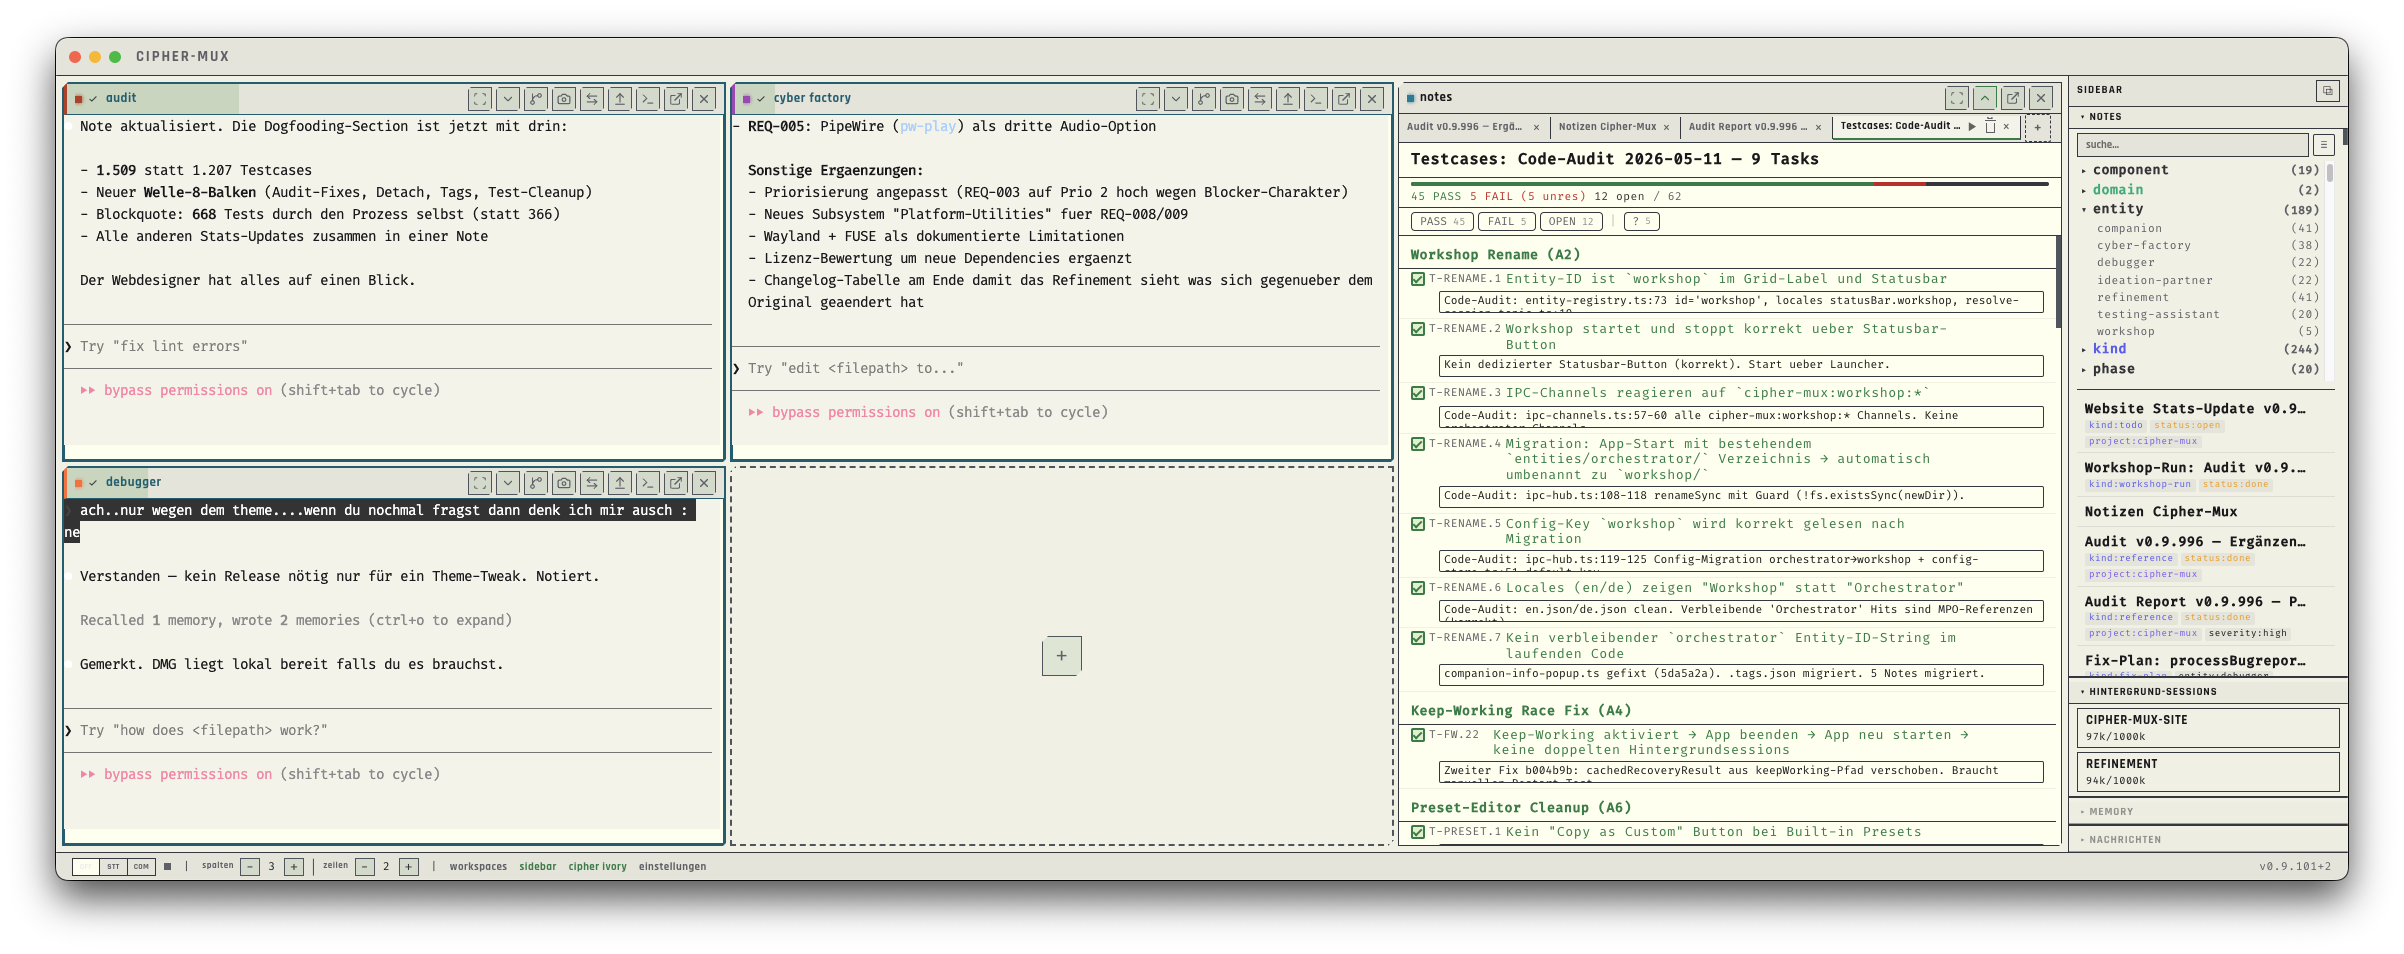Collapse the HINTERGRUND-SESSIONS section
The height and width of the screenshot is (954, 2404).
(2208, 692)
